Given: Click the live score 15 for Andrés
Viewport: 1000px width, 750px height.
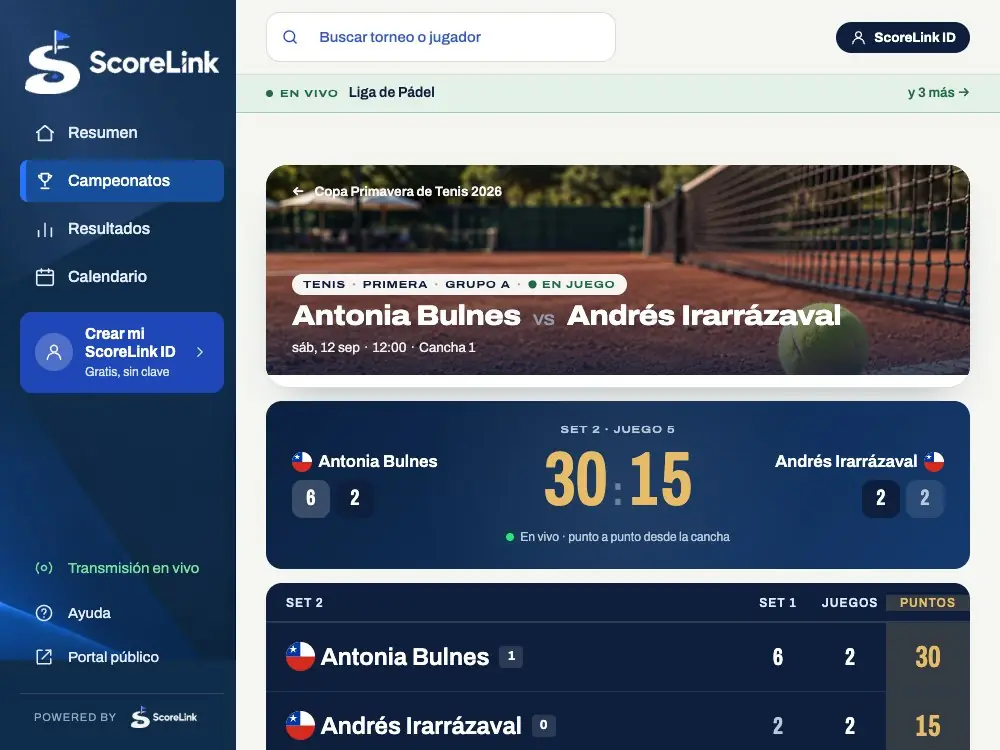Looking at the screenshot, I should [660, 479].
